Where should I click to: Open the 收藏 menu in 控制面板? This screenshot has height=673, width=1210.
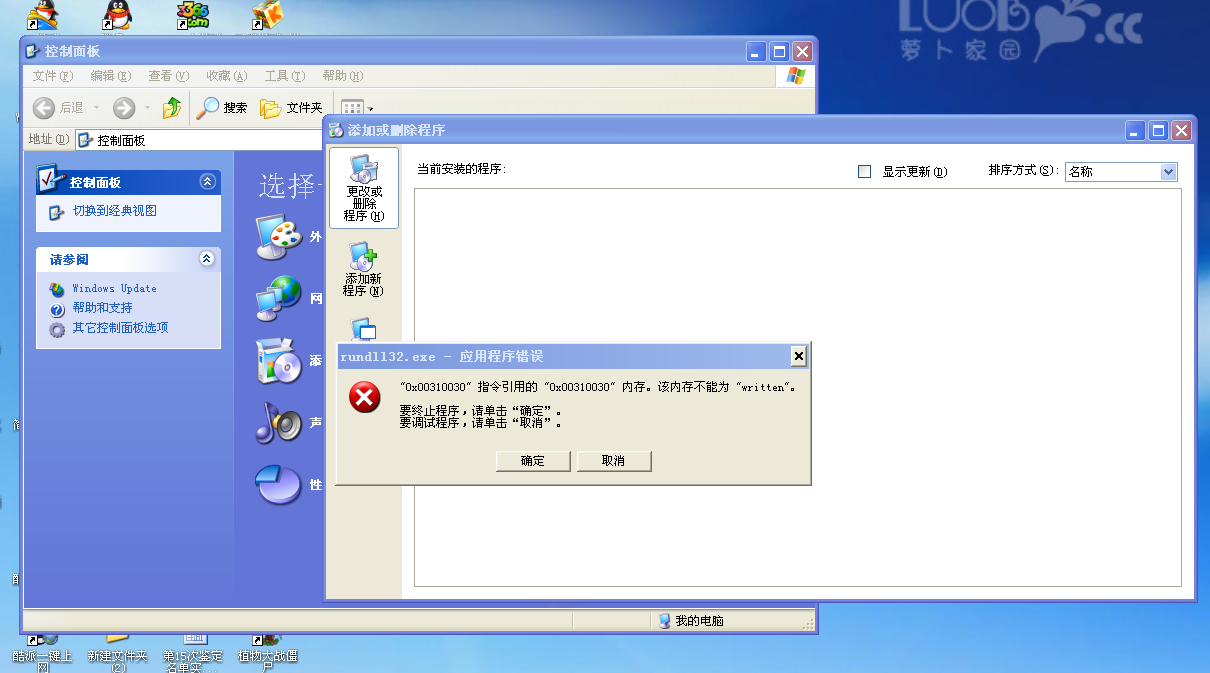click(x=226, y=76)
